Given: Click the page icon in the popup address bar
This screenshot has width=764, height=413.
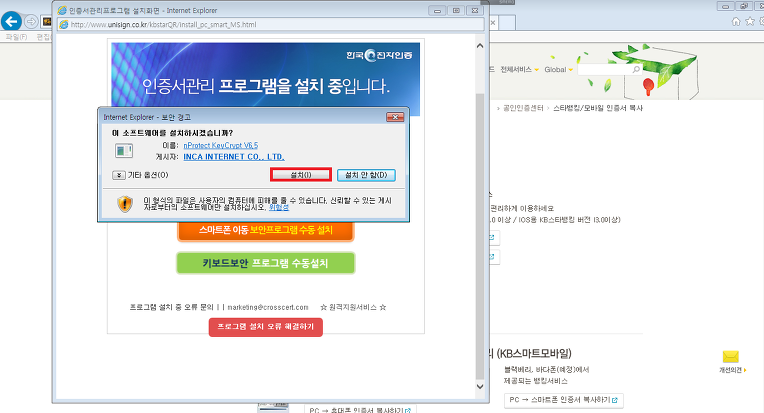Looking at the screenshot, I should [64, 24].
